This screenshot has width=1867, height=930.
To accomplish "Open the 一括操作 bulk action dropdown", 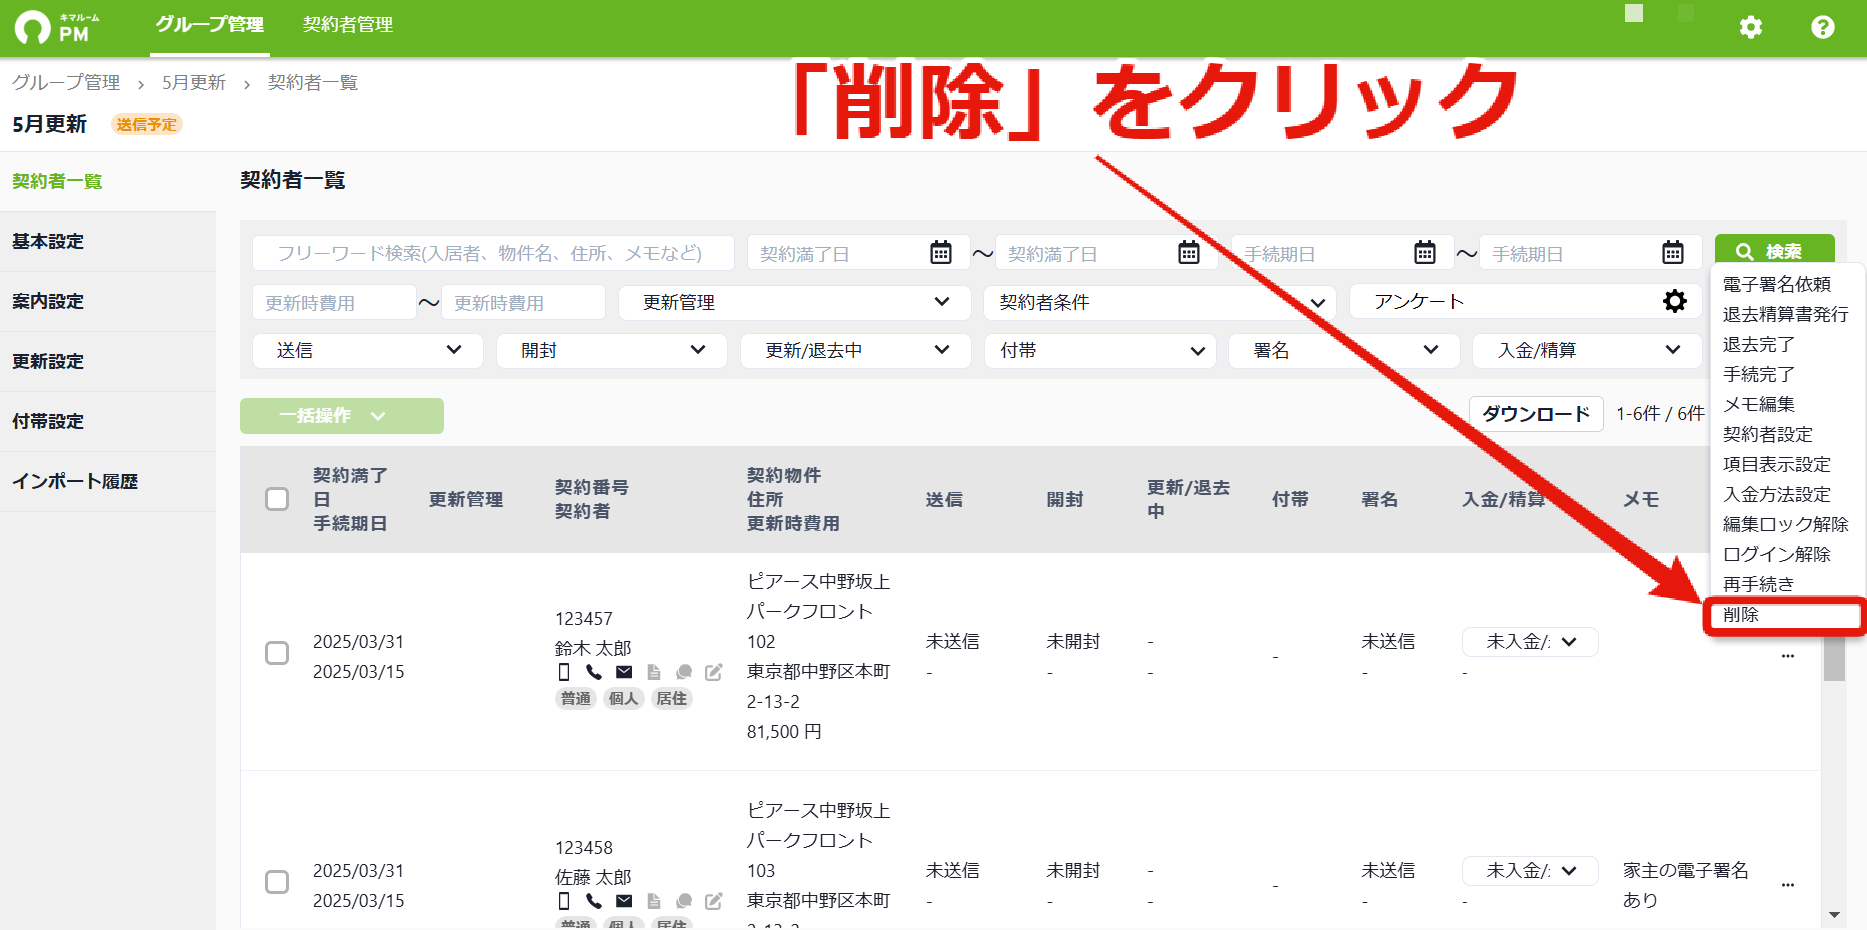I will click(x=342, y=416).
